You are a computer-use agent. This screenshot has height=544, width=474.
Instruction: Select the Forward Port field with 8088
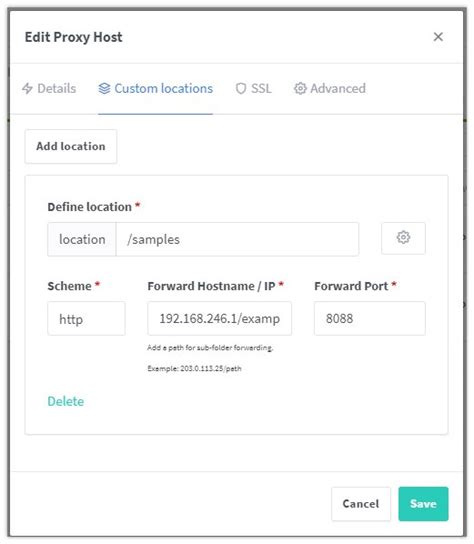click(x=370, y=318)
